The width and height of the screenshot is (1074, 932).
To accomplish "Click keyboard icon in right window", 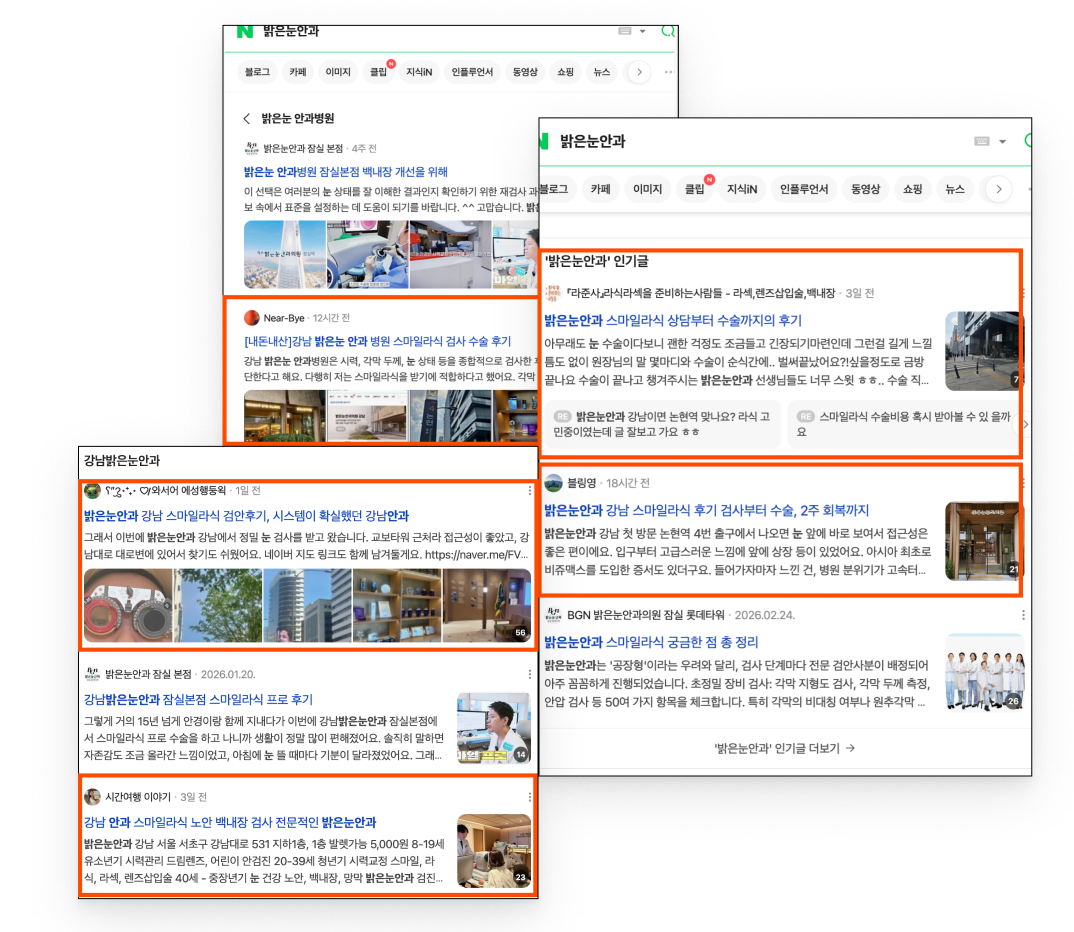I will tap(982, 141).
